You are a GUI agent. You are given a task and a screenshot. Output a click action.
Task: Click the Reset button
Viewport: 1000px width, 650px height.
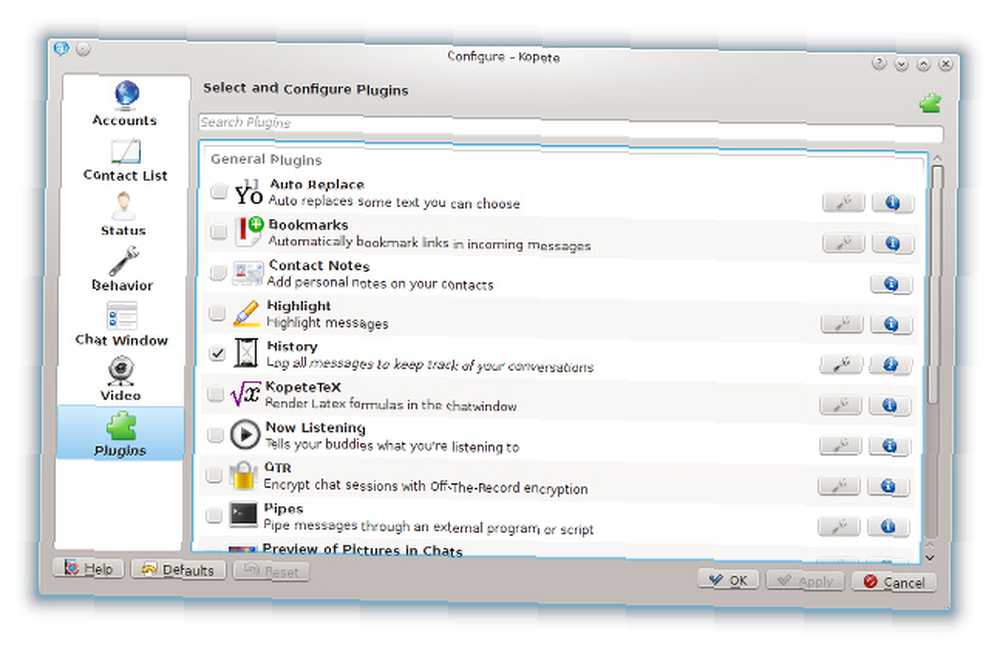(x=271, y=571)
